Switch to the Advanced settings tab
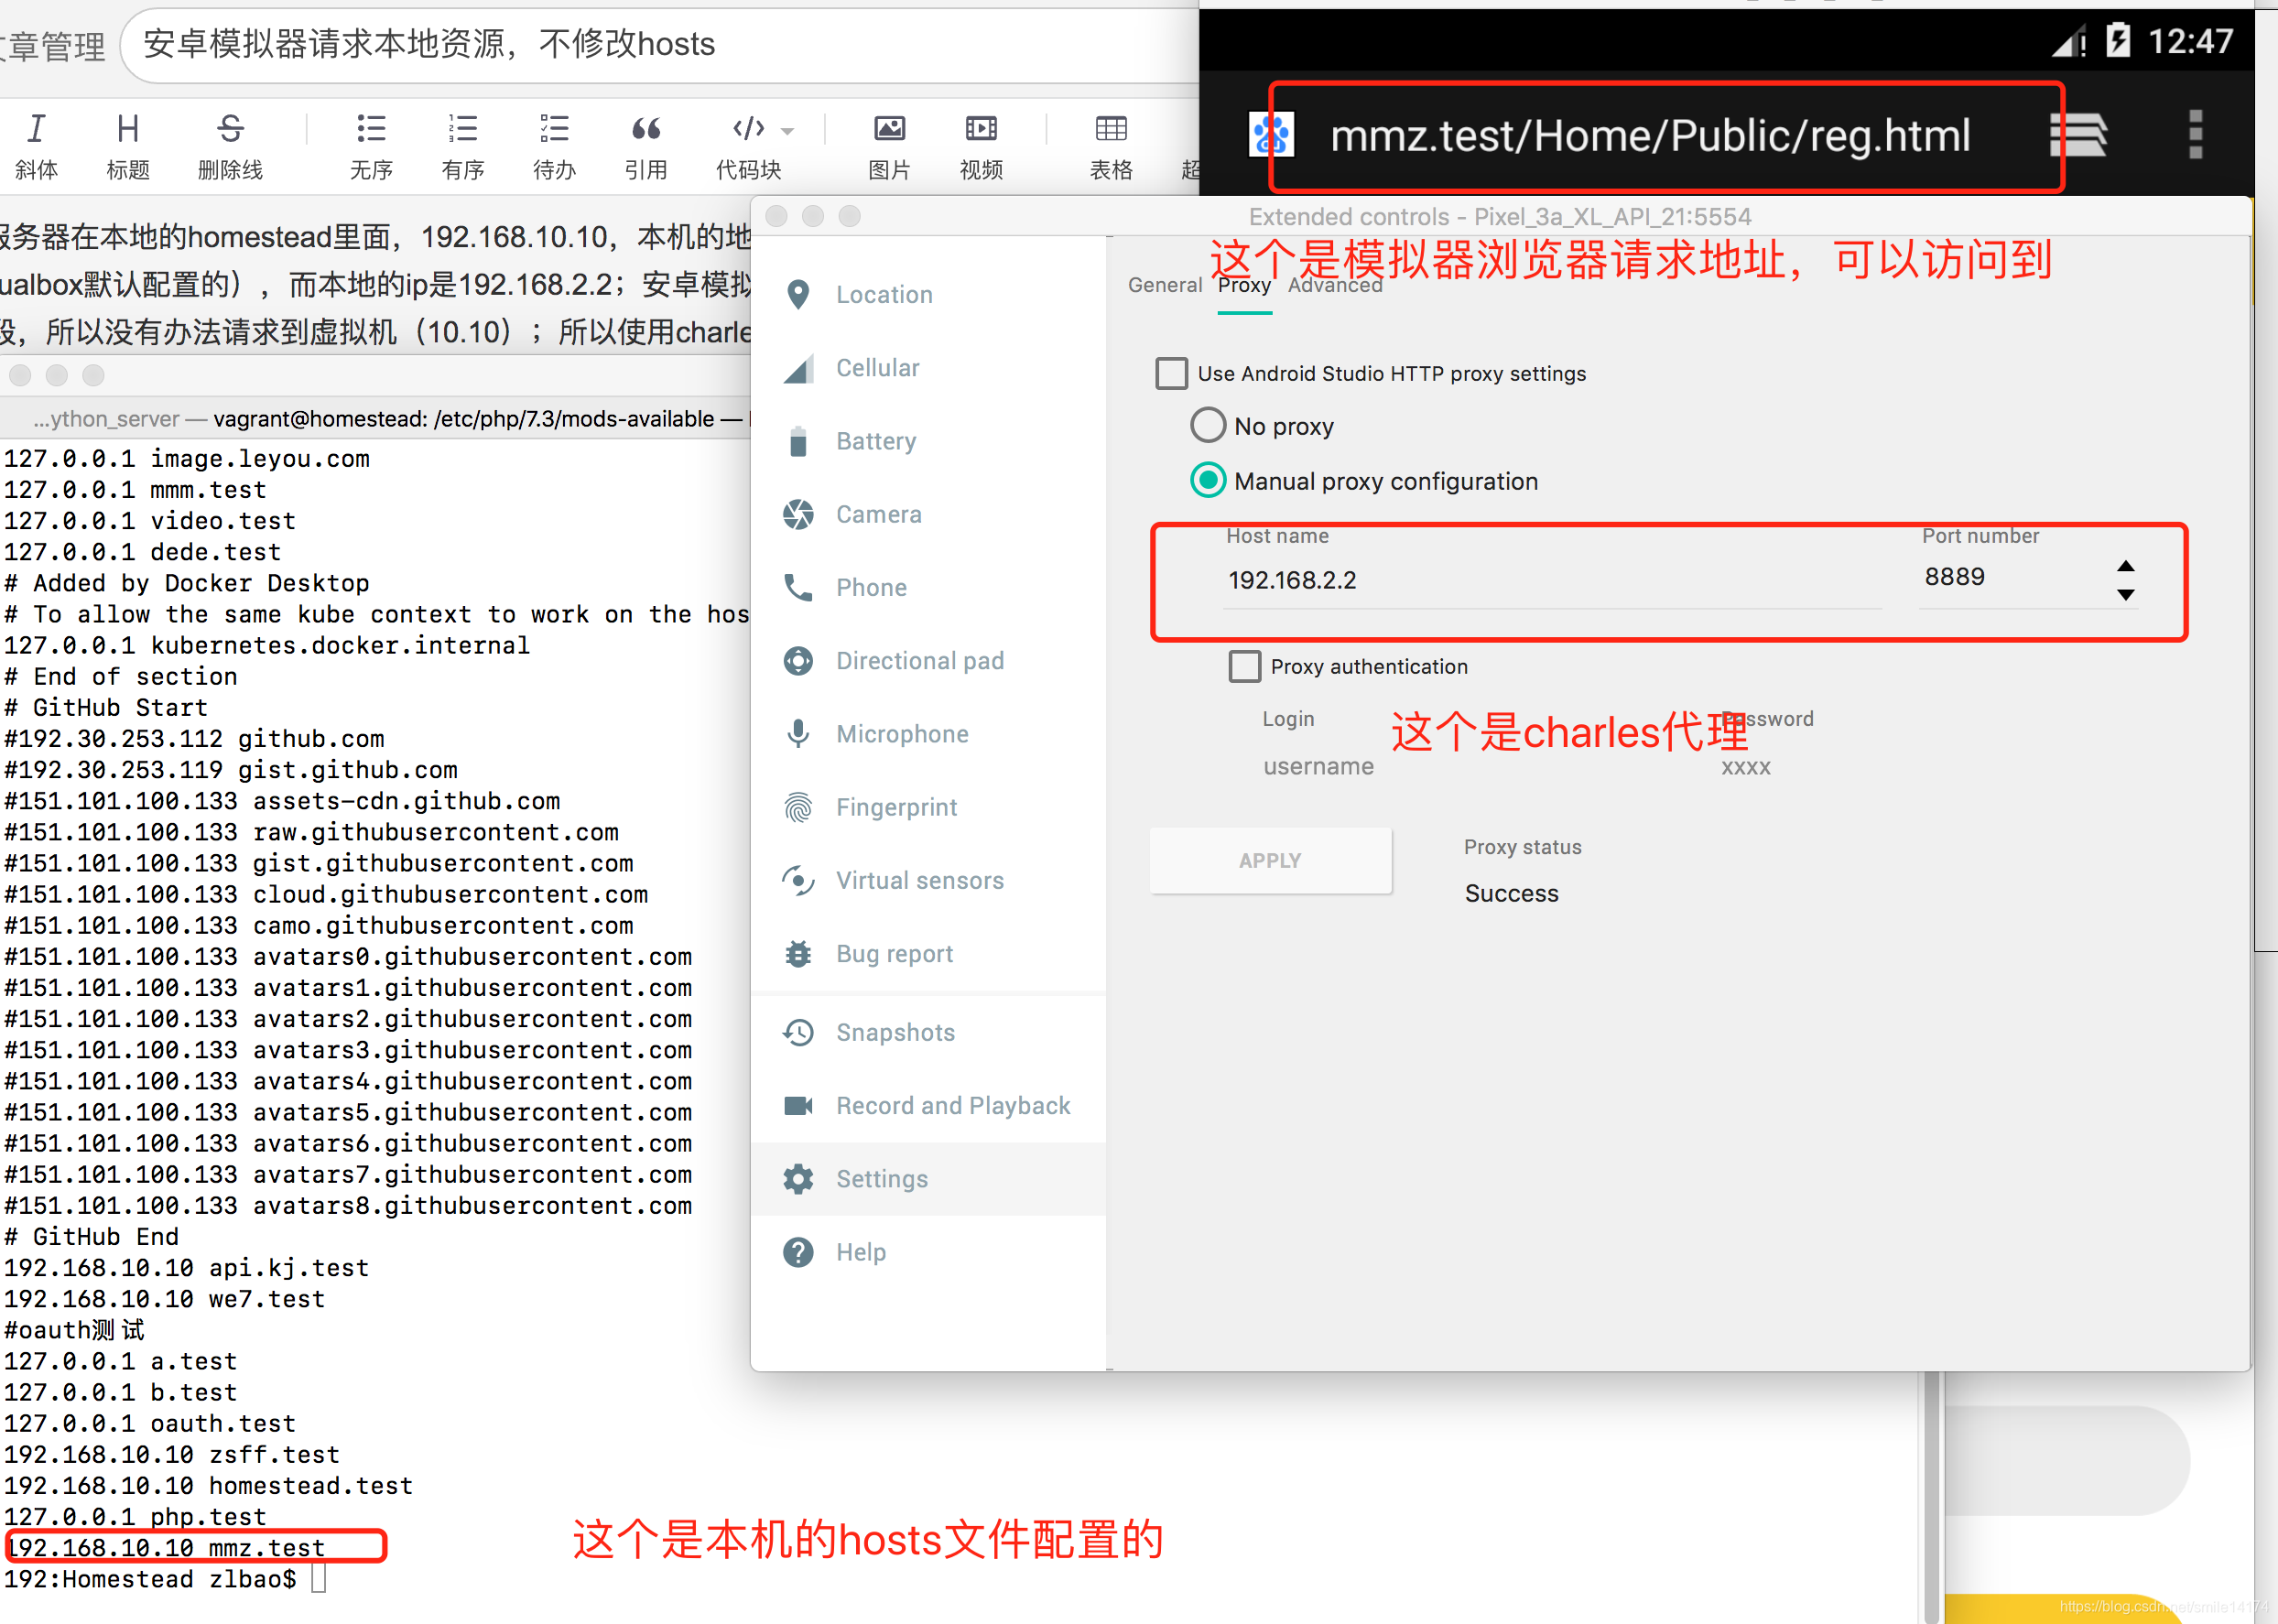 click(1335, 287)
